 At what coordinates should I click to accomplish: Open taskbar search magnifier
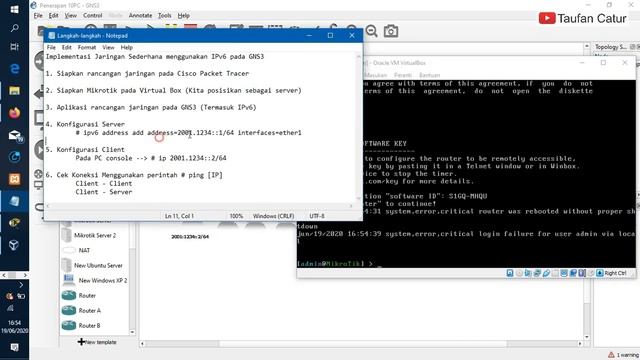(14, 28)
